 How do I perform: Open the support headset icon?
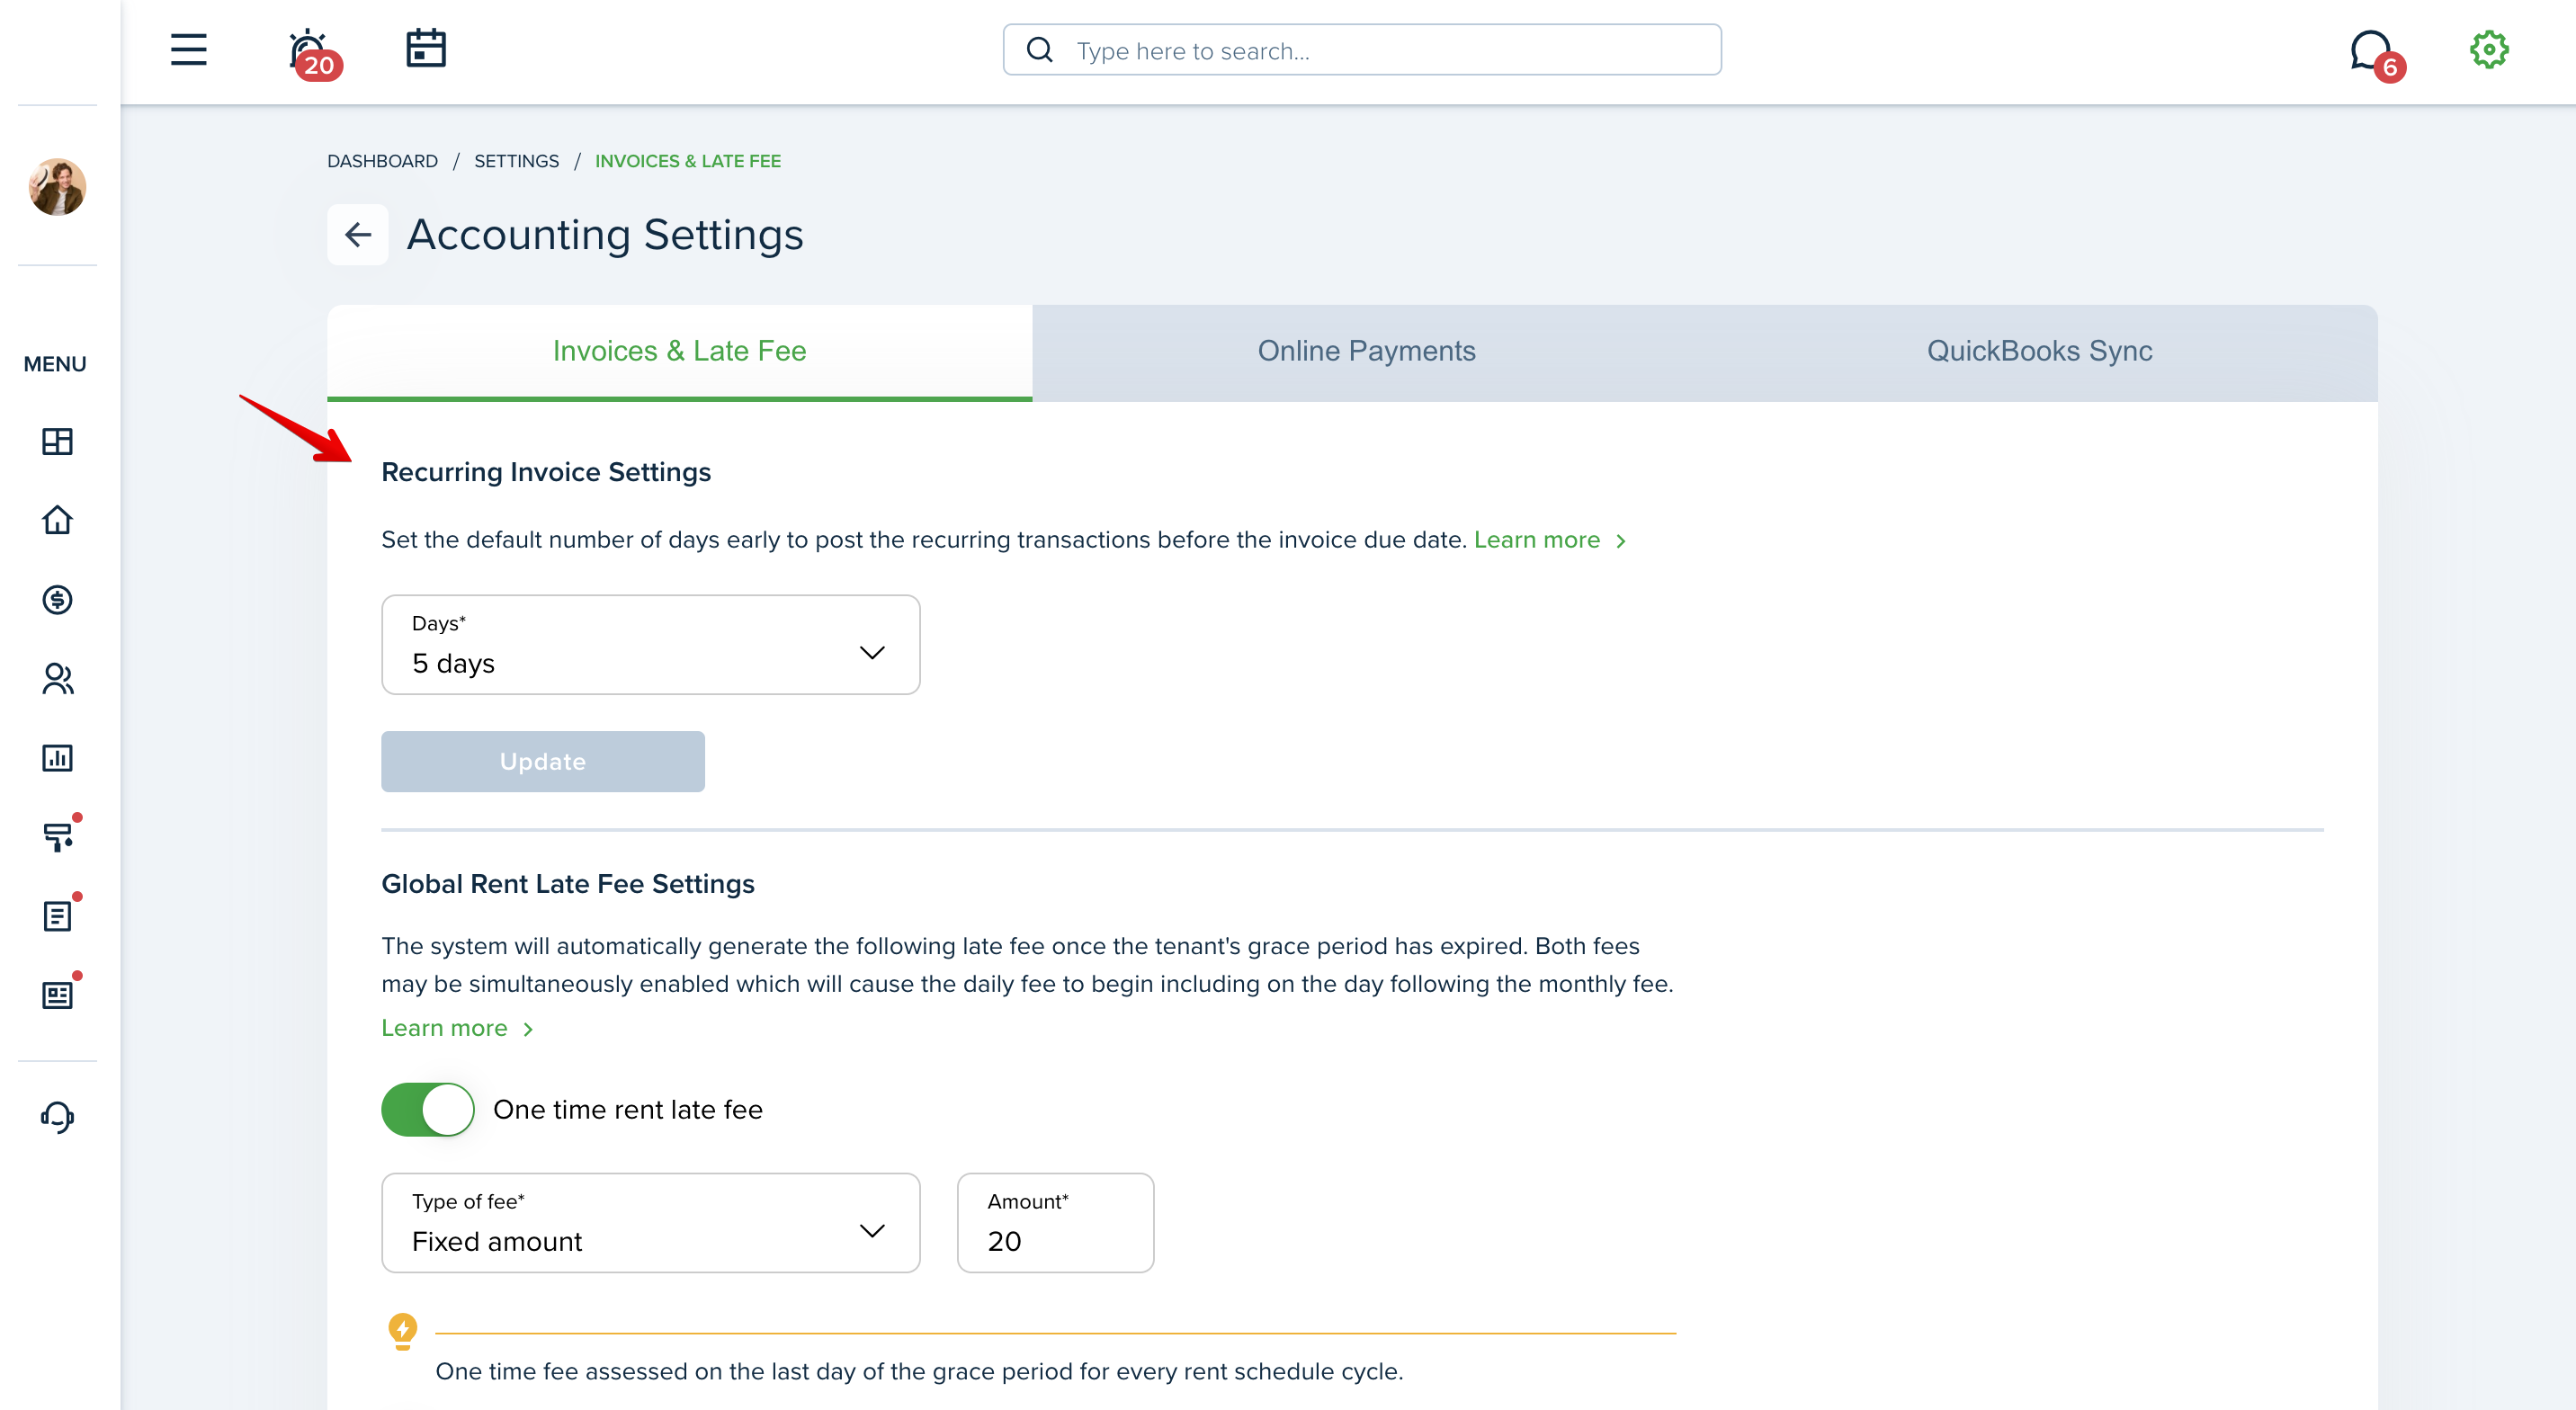(57, 1116)
